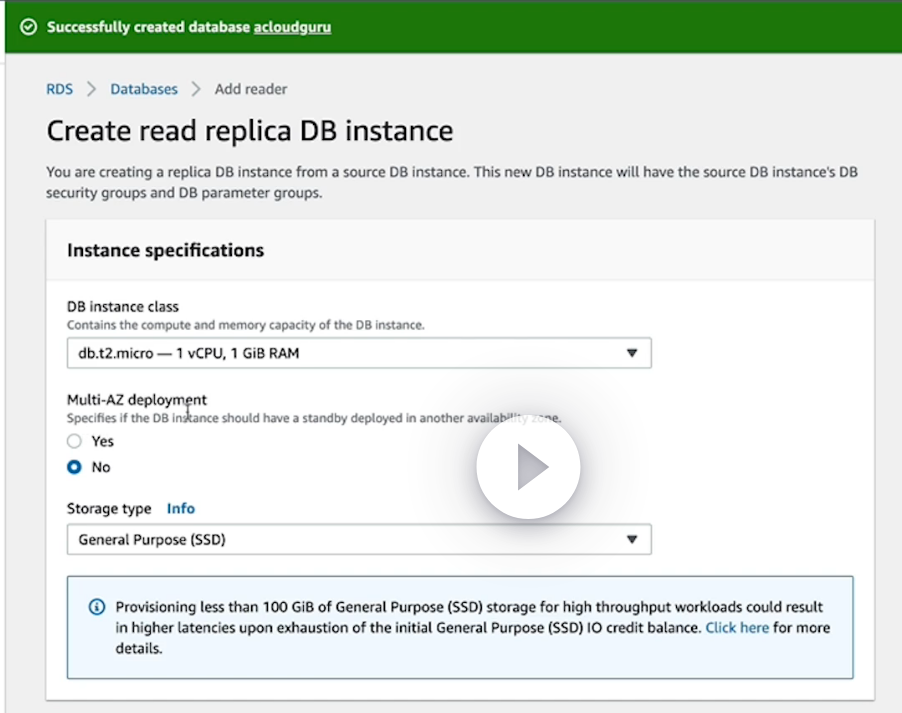Screen dimensions: 902x713
Task: Click the info circle icon in the notice
Action: [97, 607]
